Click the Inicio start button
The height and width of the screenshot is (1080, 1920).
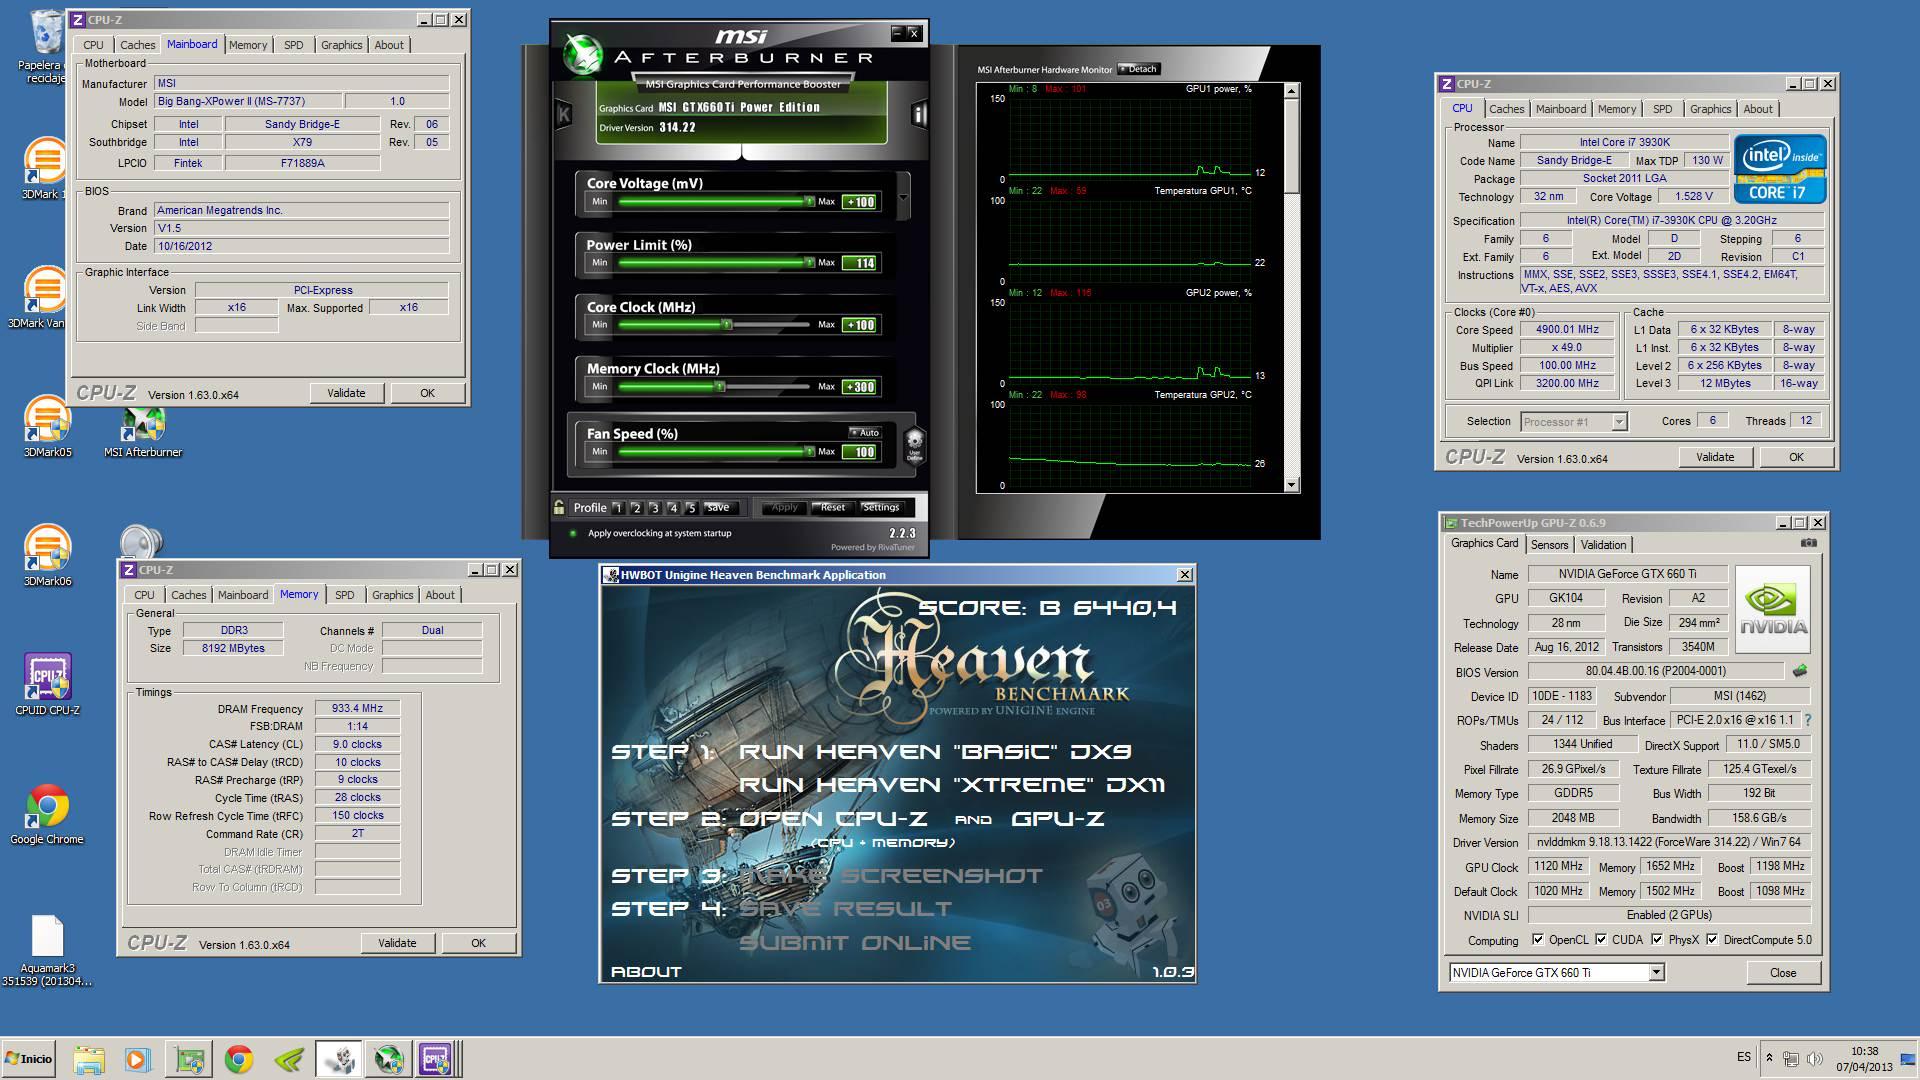click(x=29, y=1059)
